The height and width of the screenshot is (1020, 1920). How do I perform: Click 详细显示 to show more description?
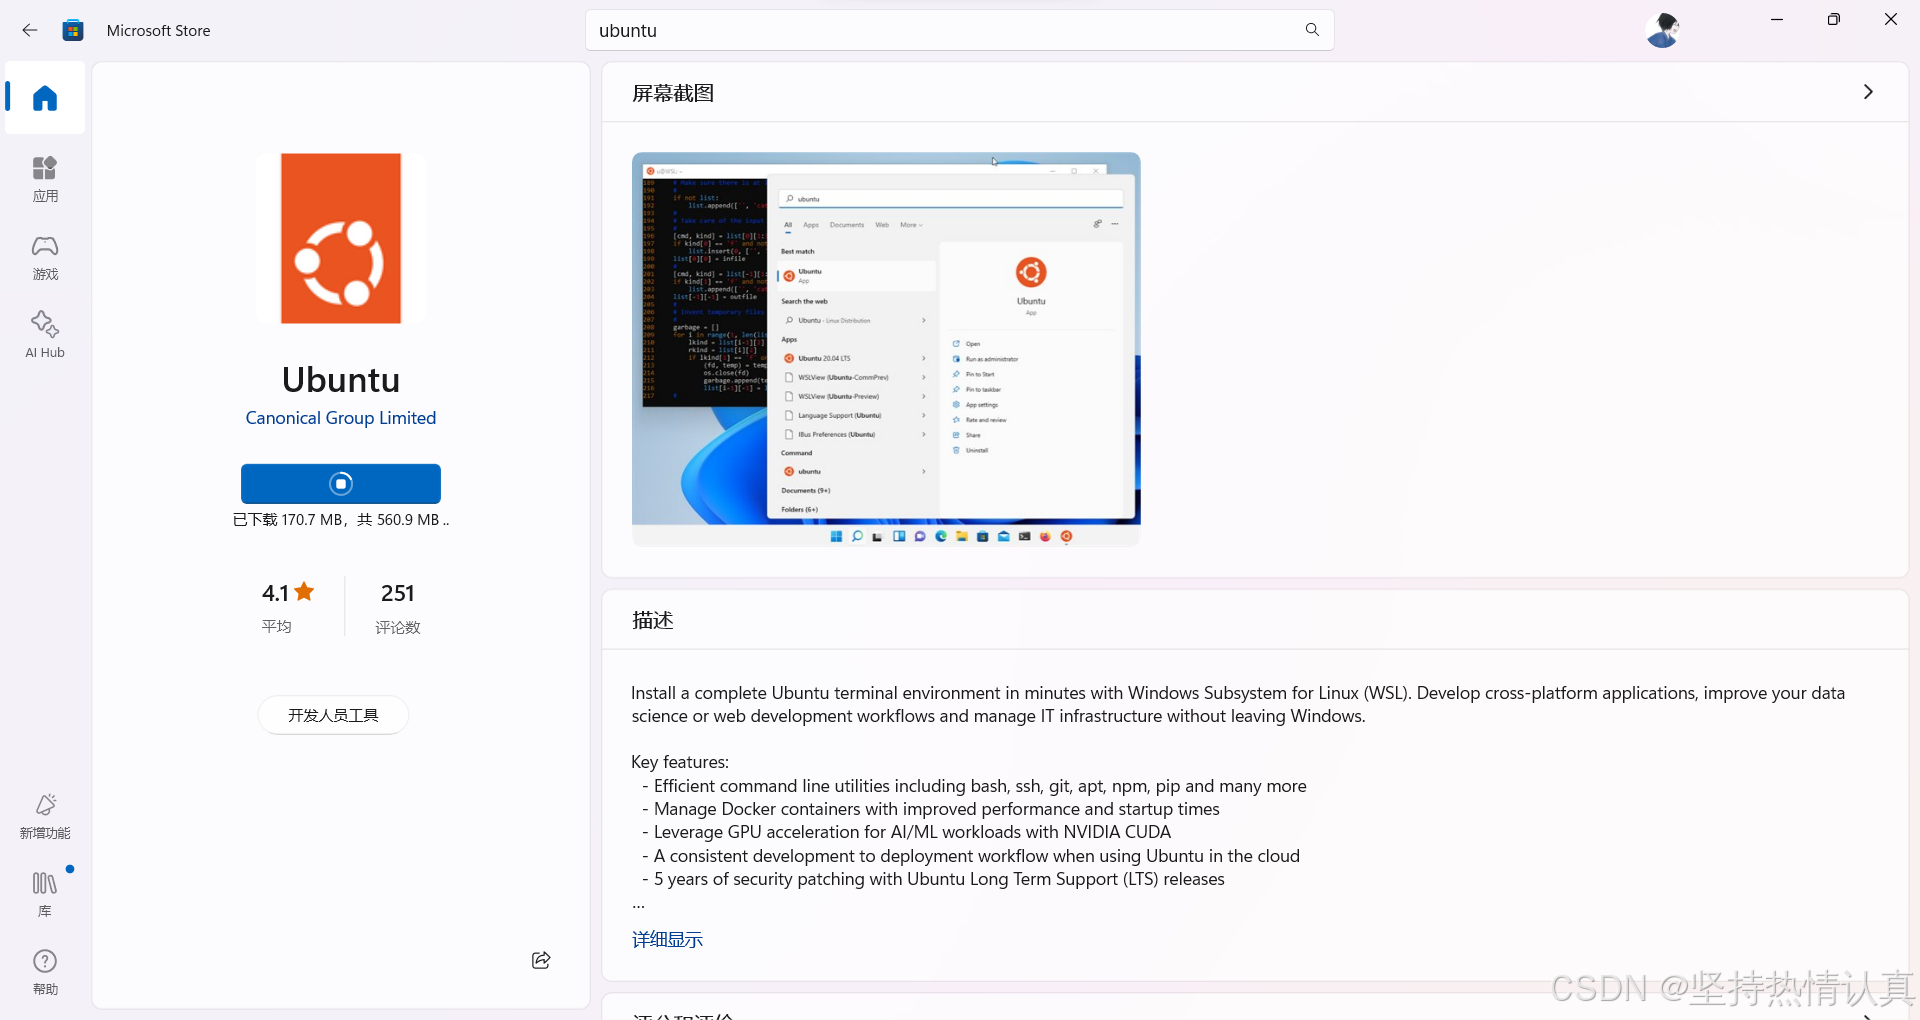pos(667,939)
